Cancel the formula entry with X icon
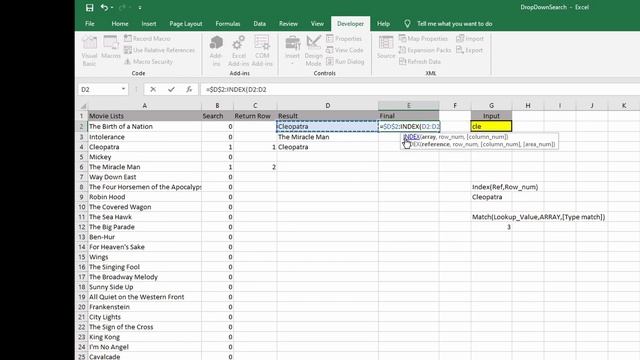This screenshot has width=640, height=360. coord(153,89)
